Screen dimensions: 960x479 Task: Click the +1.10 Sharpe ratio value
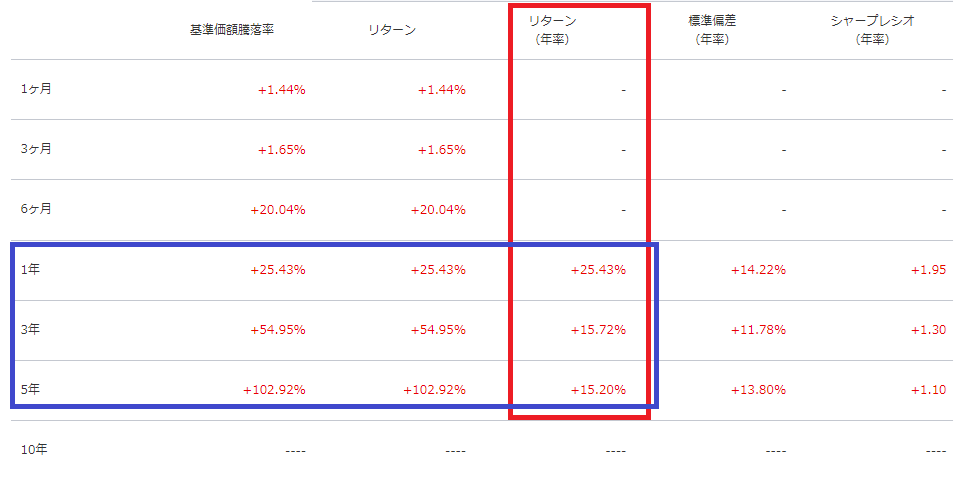(x=928, y=390)
